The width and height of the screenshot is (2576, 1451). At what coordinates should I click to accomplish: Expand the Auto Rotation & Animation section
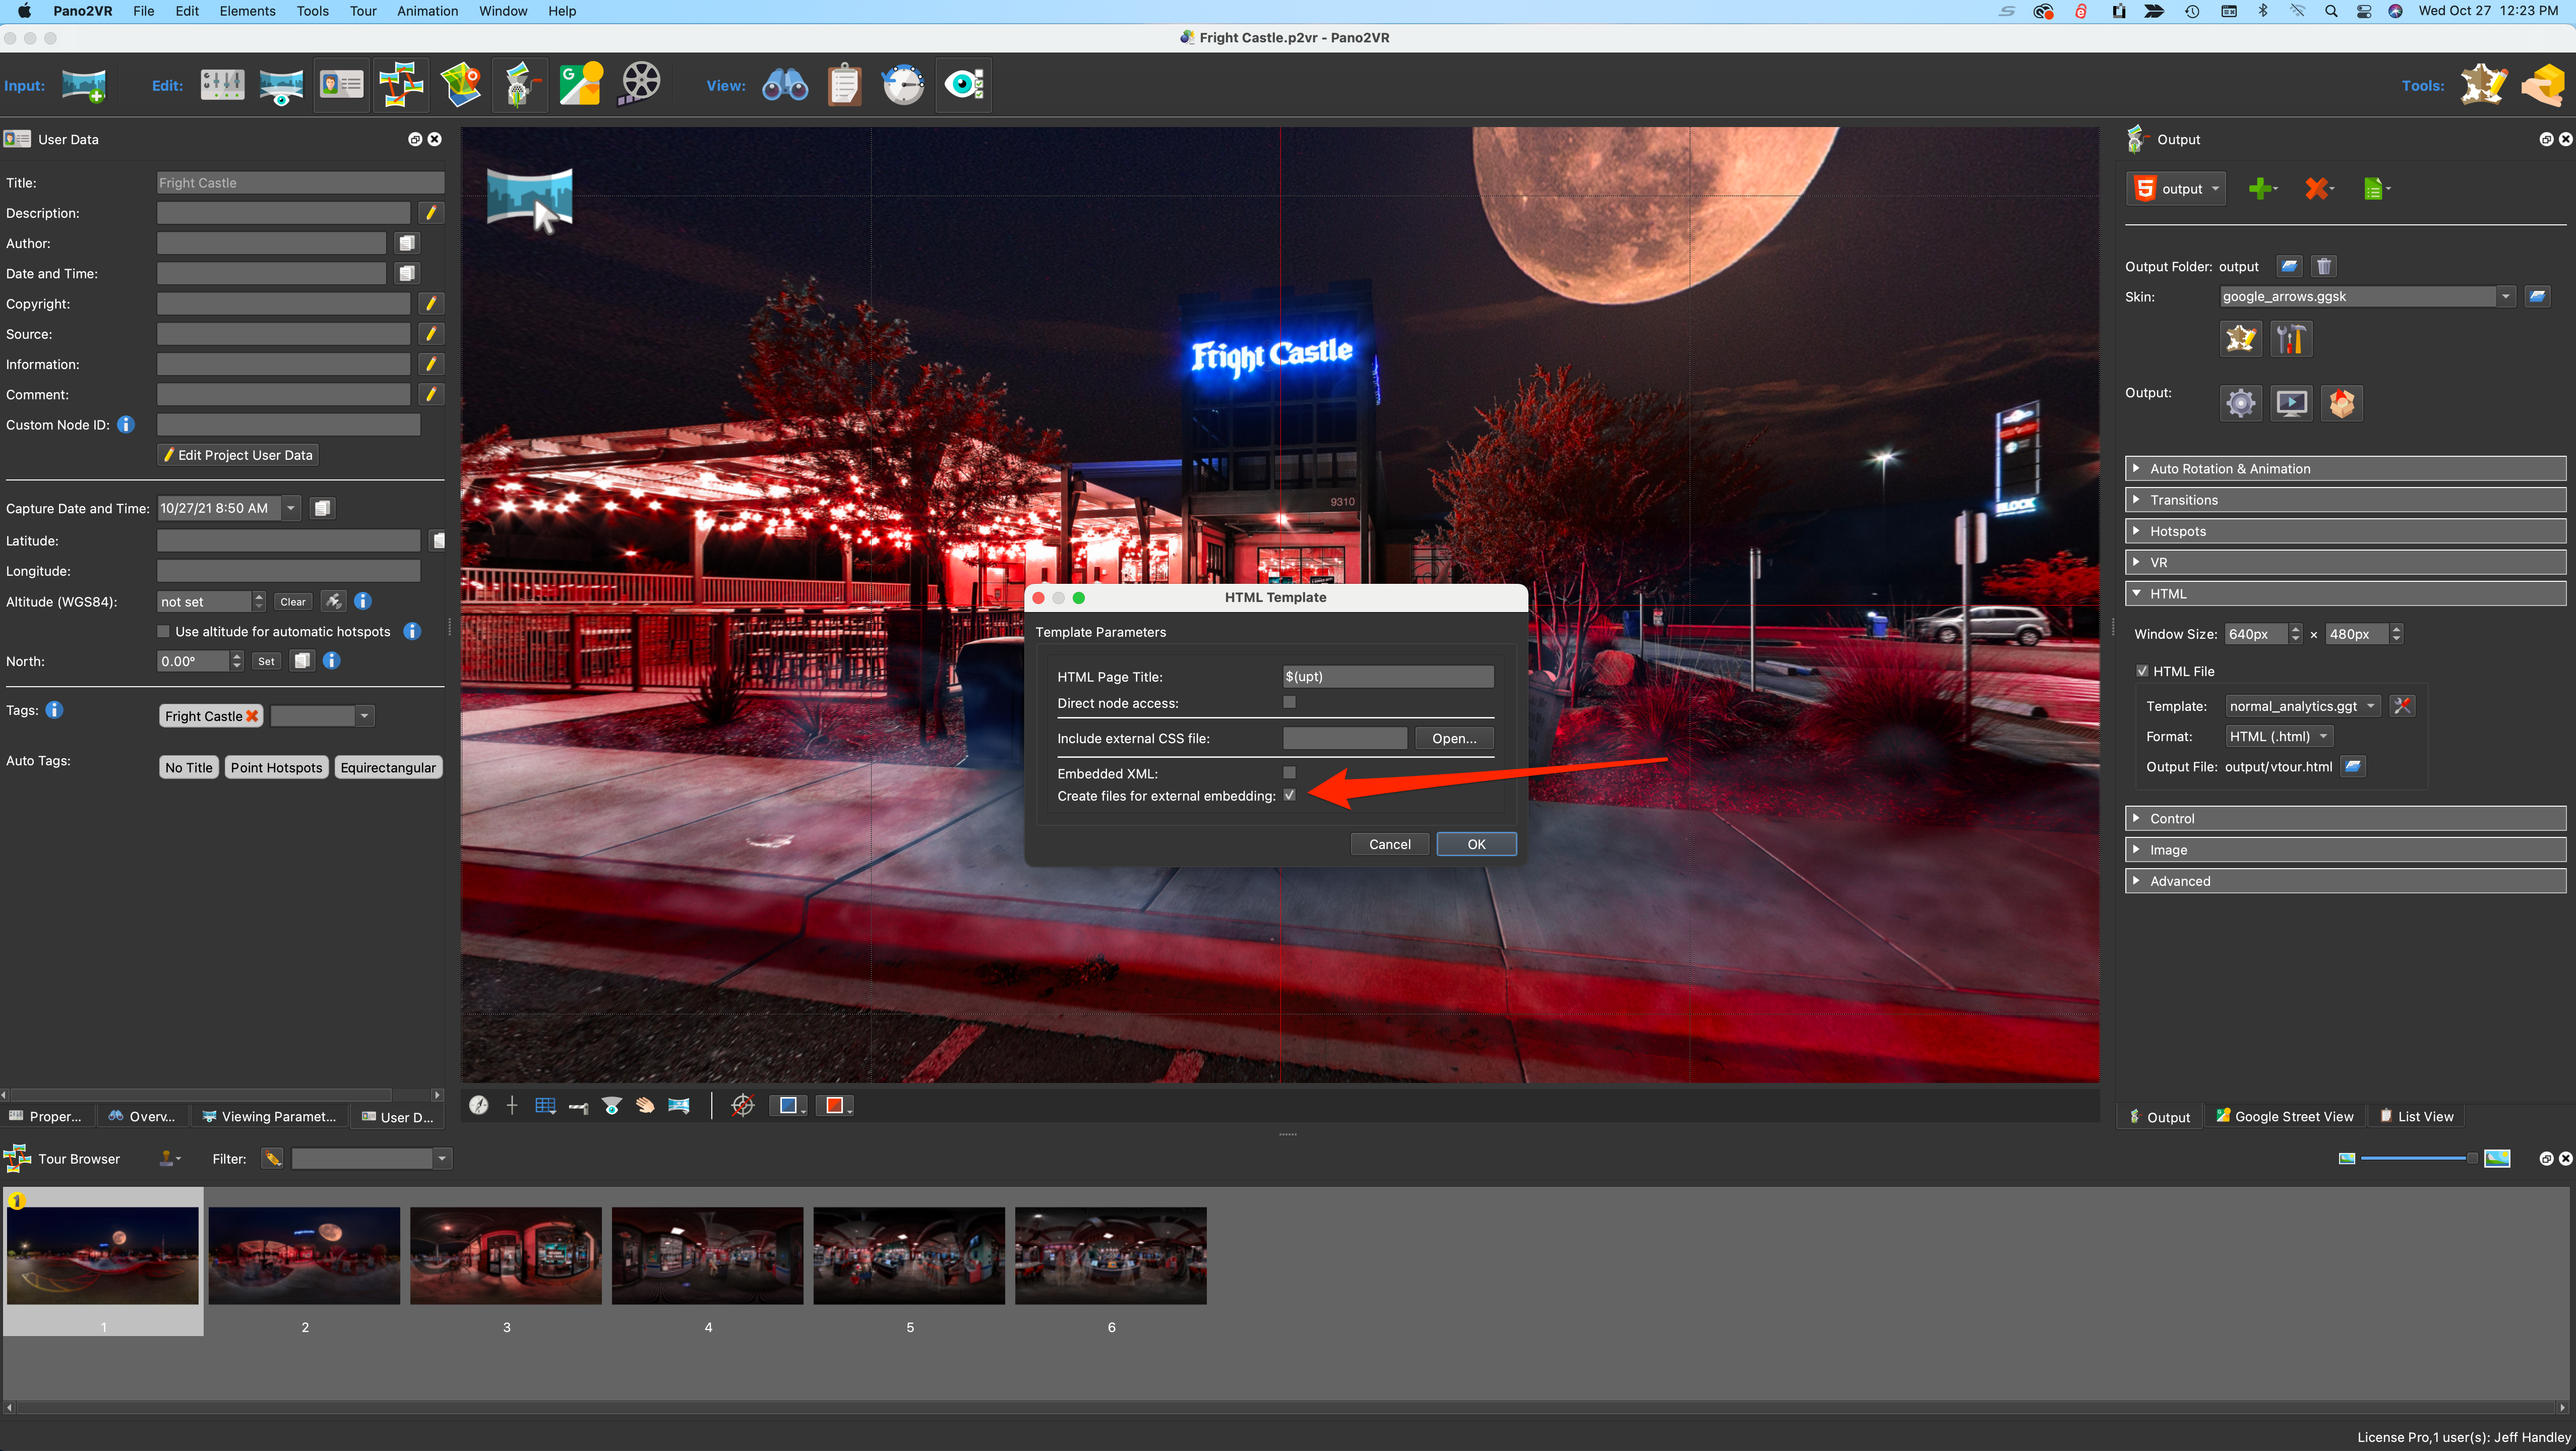pos(2345,468)
